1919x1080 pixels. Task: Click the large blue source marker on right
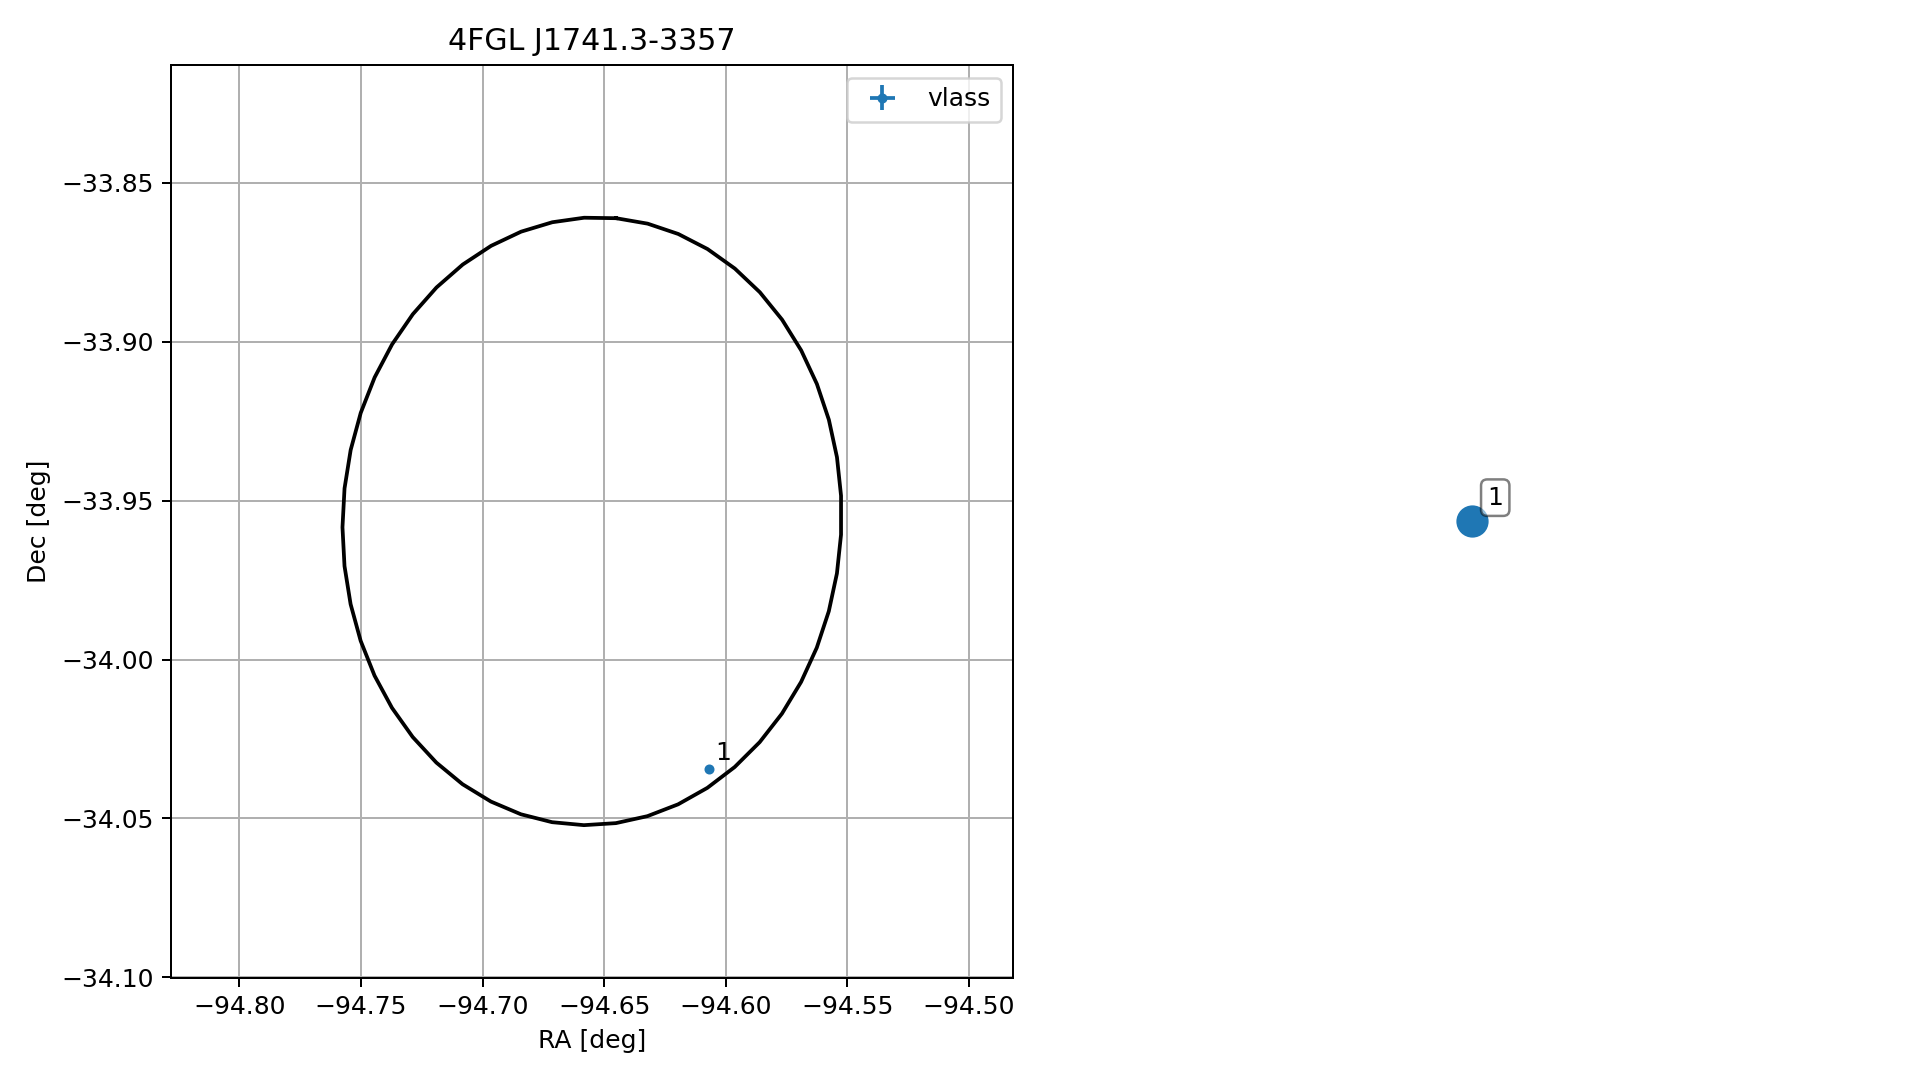point(1471,521)
